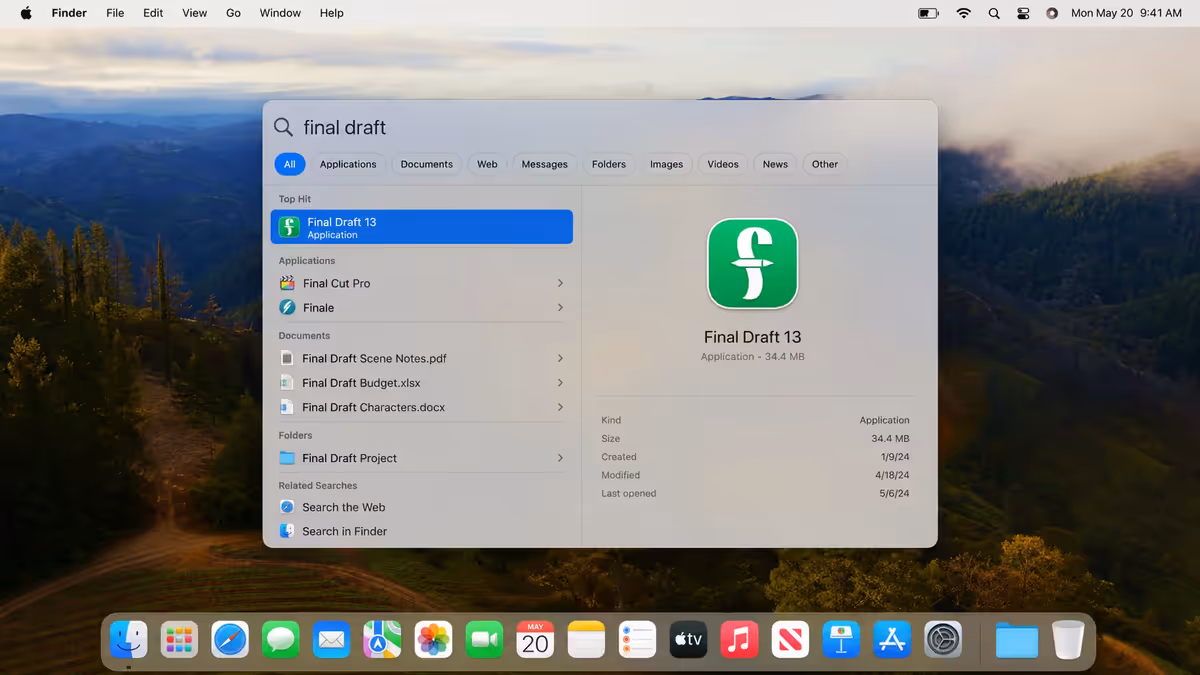Image resolution: width=1200 pixels, height=675 pixels.
Task: Click the Finder icon beside Search in Finder
Action: [x=287, y=531]
